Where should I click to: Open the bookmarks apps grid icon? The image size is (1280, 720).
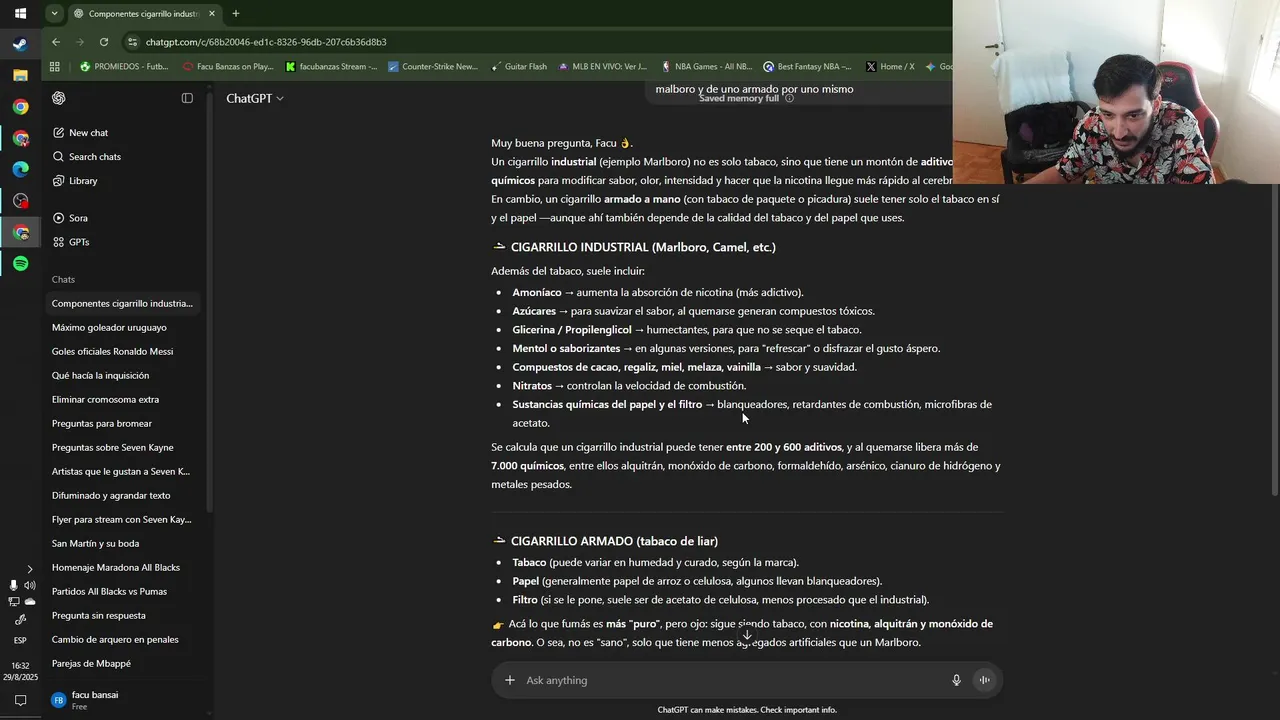point(55,67)
